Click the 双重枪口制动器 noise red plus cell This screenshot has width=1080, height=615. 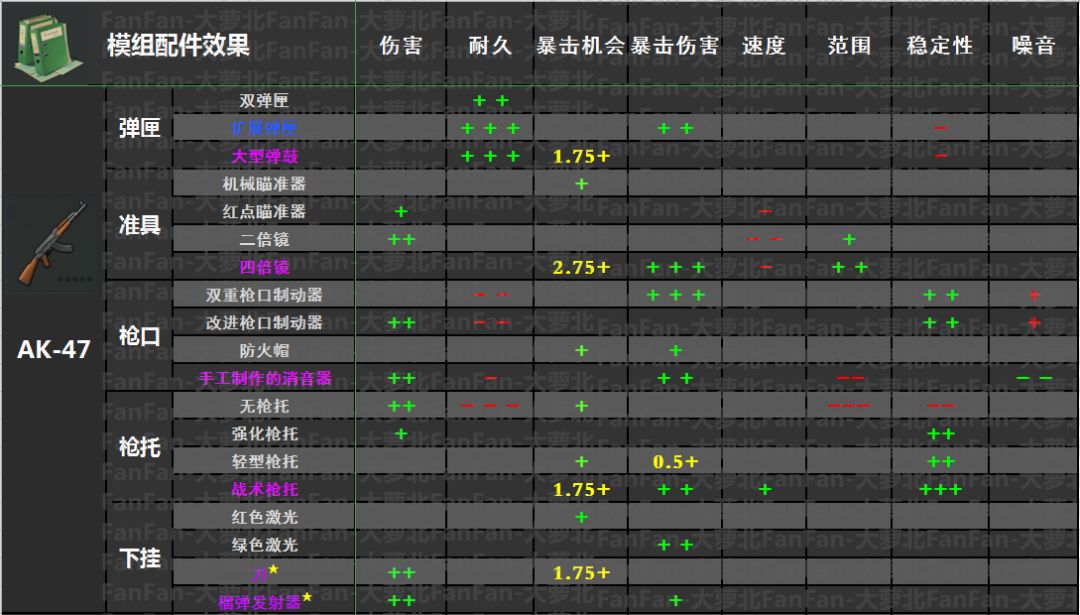(x=1033, y=295)
